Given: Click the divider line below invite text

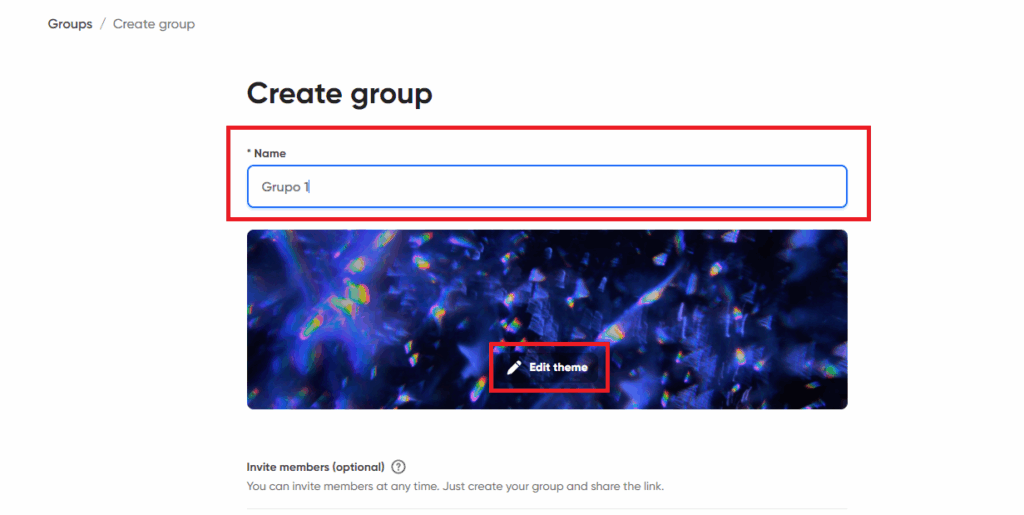Looking at the screenshot, I should coord(547,508).
